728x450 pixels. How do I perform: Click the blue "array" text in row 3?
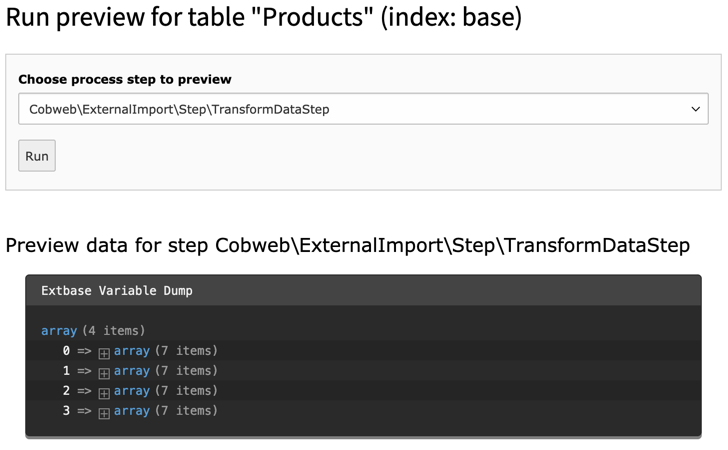[x=131, y=411]
